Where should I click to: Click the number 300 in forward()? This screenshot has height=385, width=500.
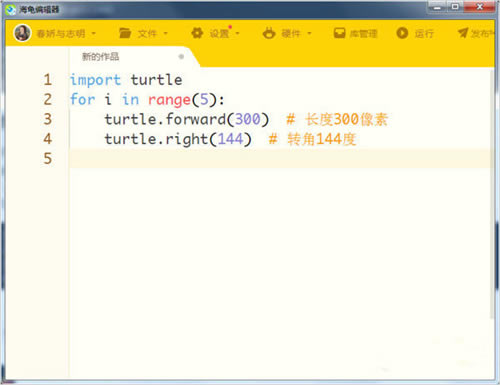(x=248, y=119)
